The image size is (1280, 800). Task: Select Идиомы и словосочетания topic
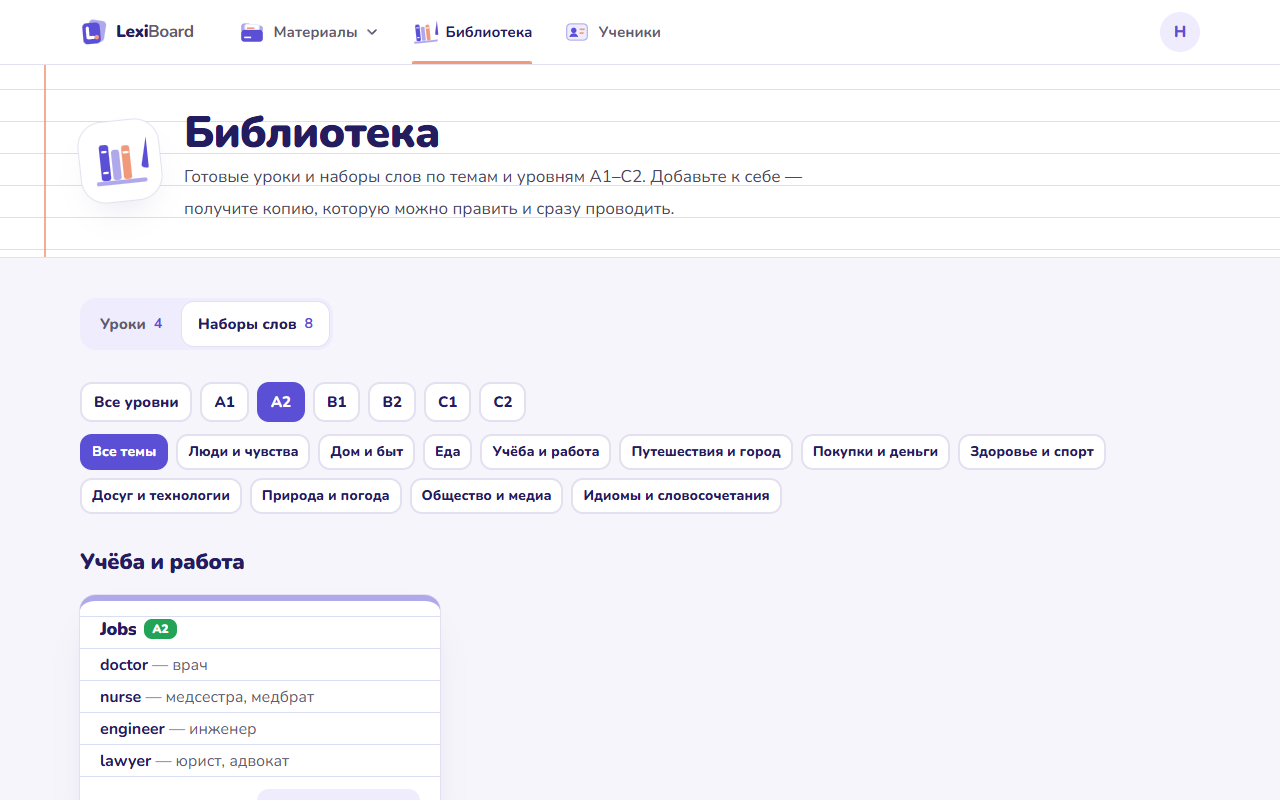(x=676, y=496)
